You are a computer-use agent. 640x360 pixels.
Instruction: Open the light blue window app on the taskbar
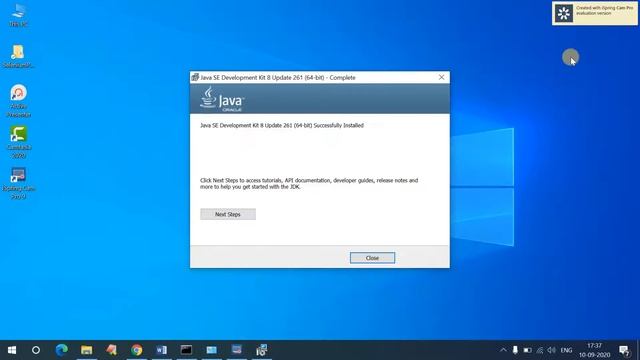coord(211,350)
